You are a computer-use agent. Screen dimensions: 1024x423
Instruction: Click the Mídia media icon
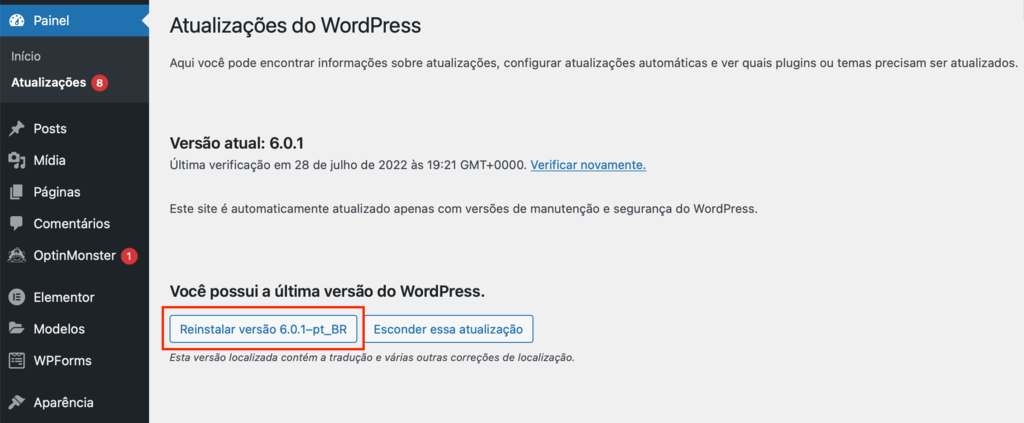(x=17, y=161)
